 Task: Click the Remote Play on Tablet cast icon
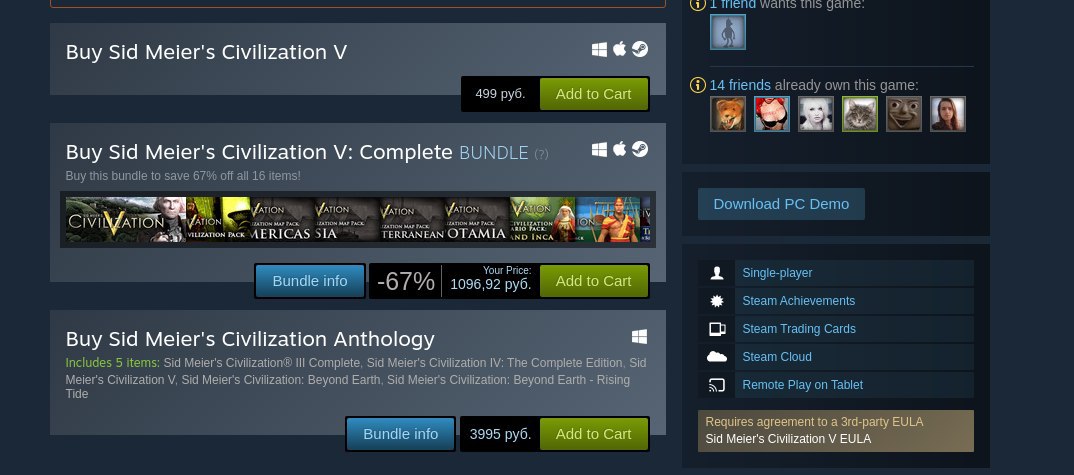pyautogui.click(x=716, y=385)
